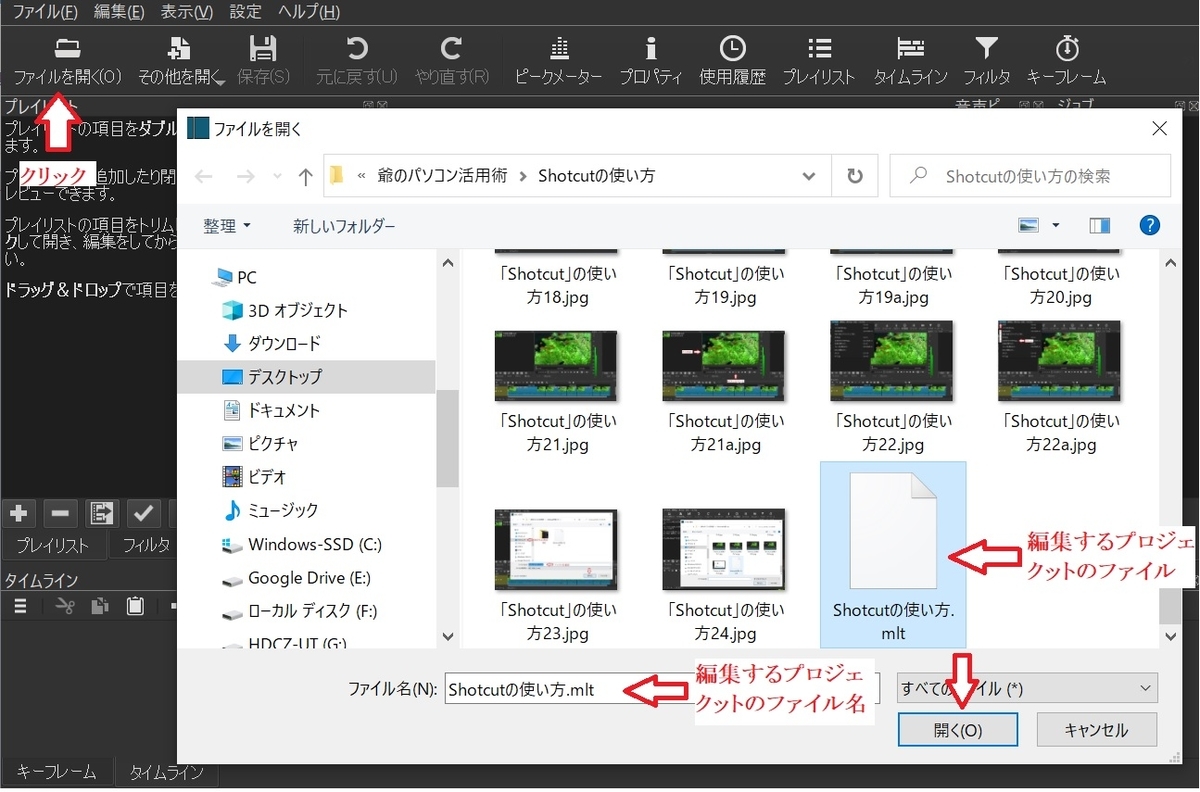Select ミュージック in navigation pane
1200x792 pixels.
click(283, 510)
